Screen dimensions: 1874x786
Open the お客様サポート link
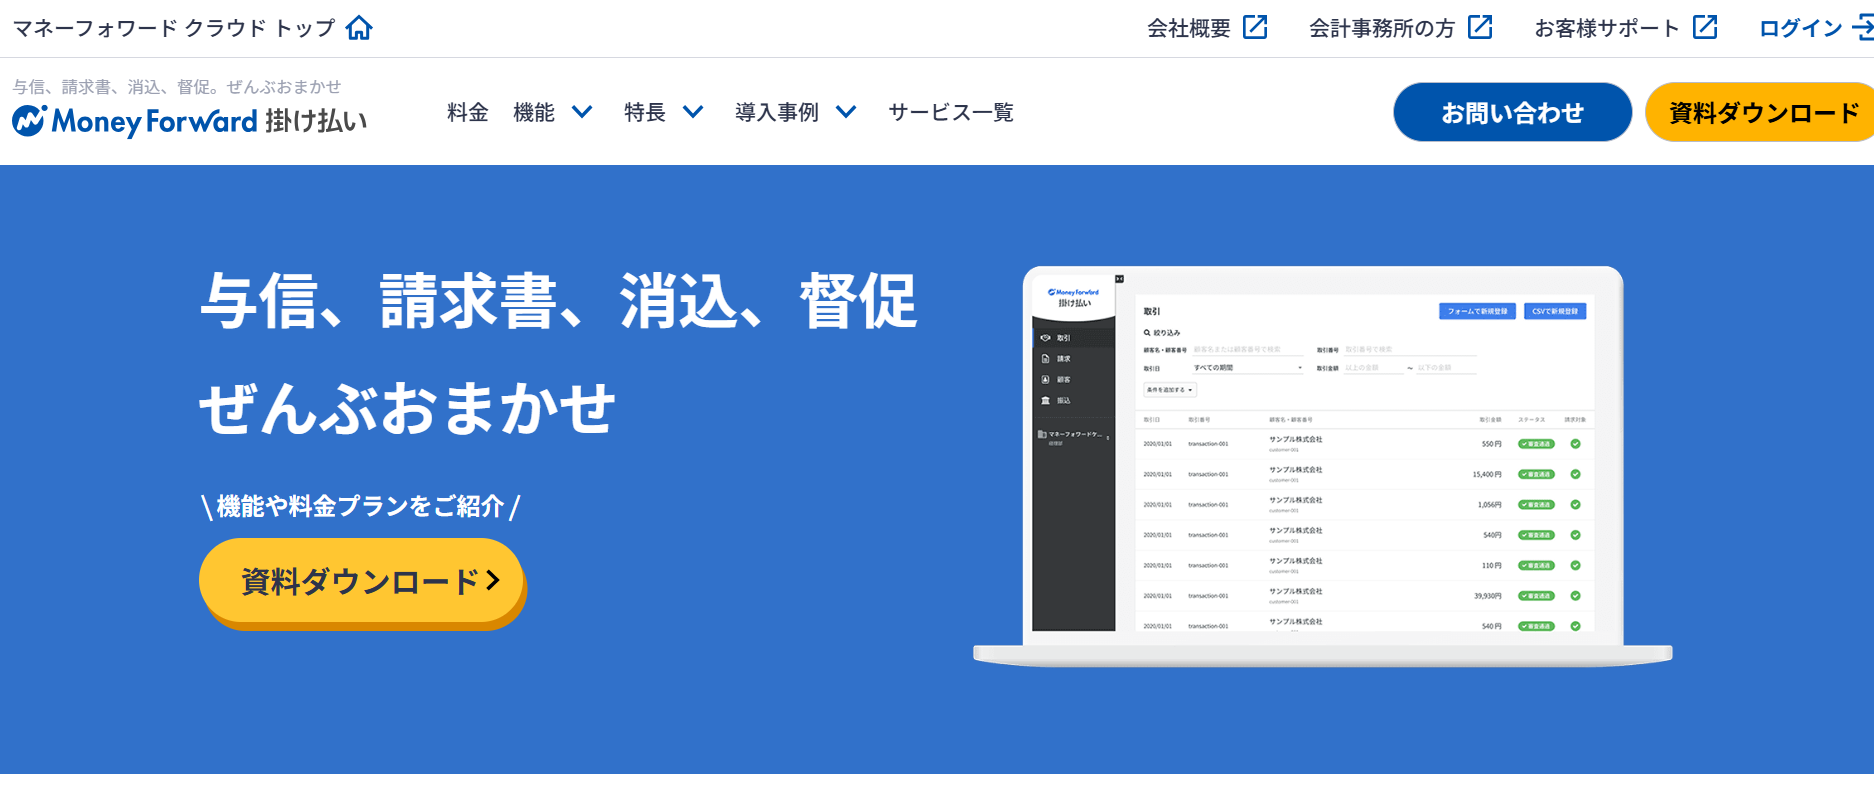[x=1607, y=28]
